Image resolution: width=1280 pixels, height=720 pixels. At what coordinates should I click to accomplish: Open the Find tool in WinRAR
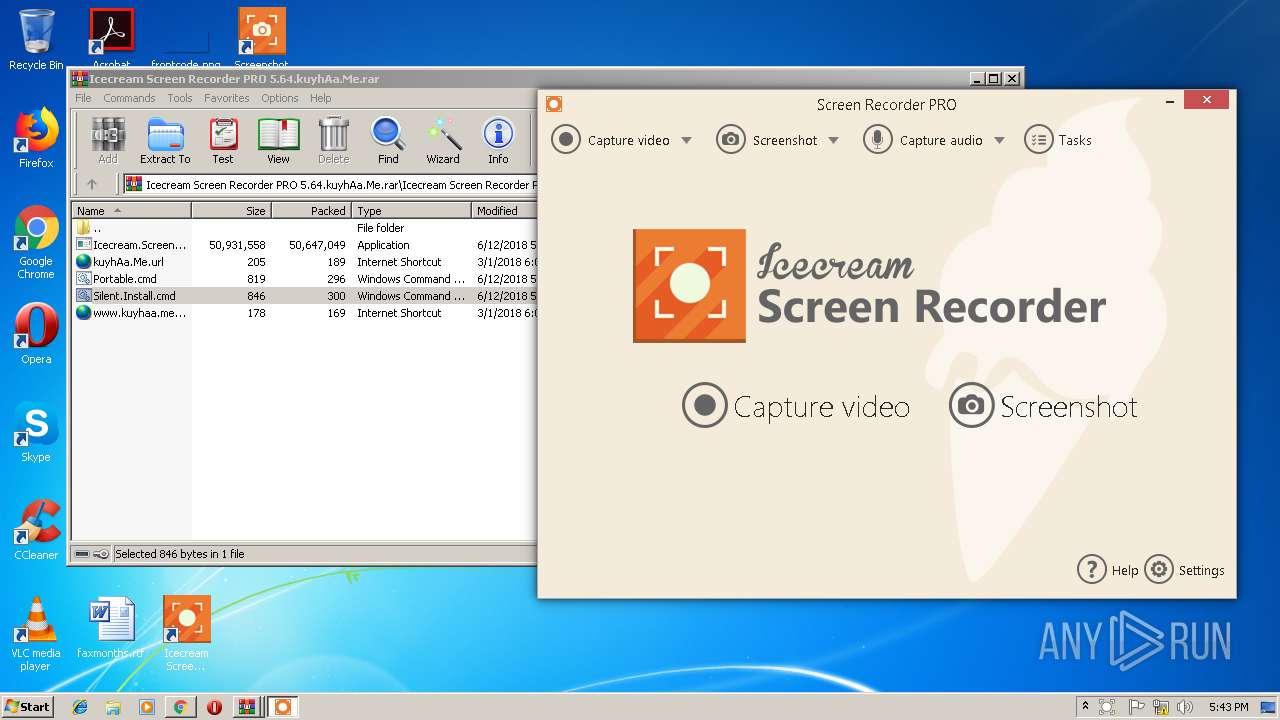(x=388, y=140)
